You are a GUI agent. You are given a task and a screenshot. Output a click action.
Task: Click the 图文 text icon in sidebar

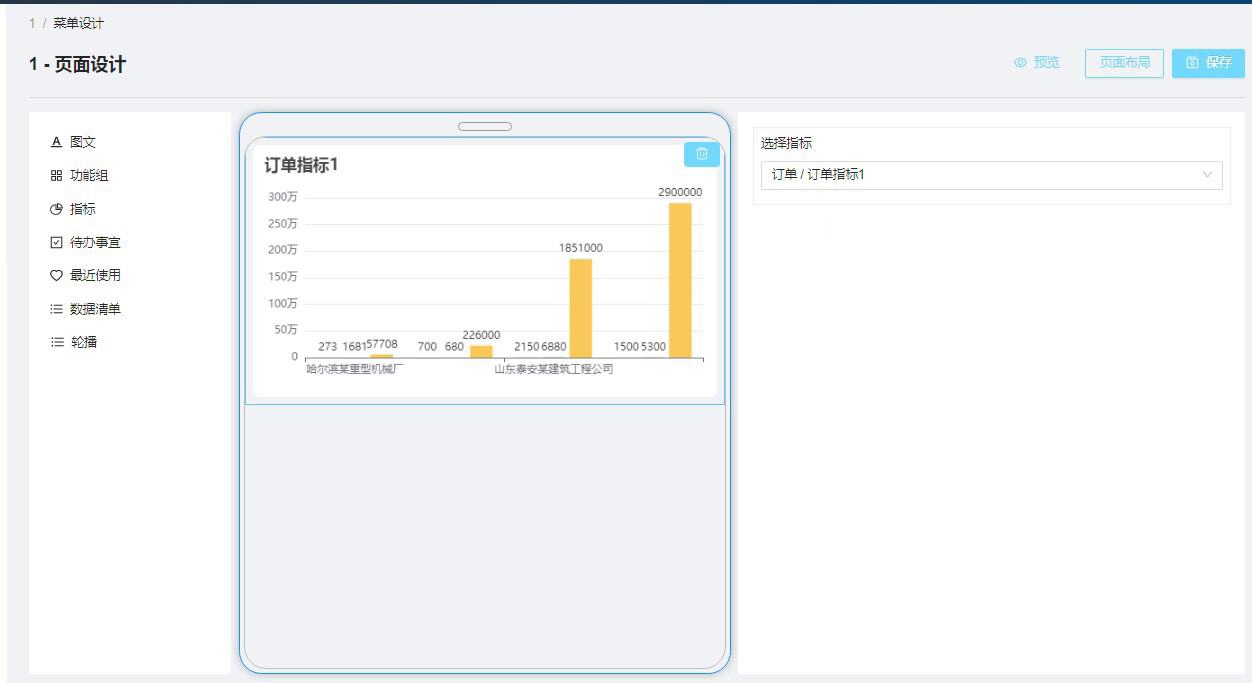pyautogui.click(x=56, y=142)
